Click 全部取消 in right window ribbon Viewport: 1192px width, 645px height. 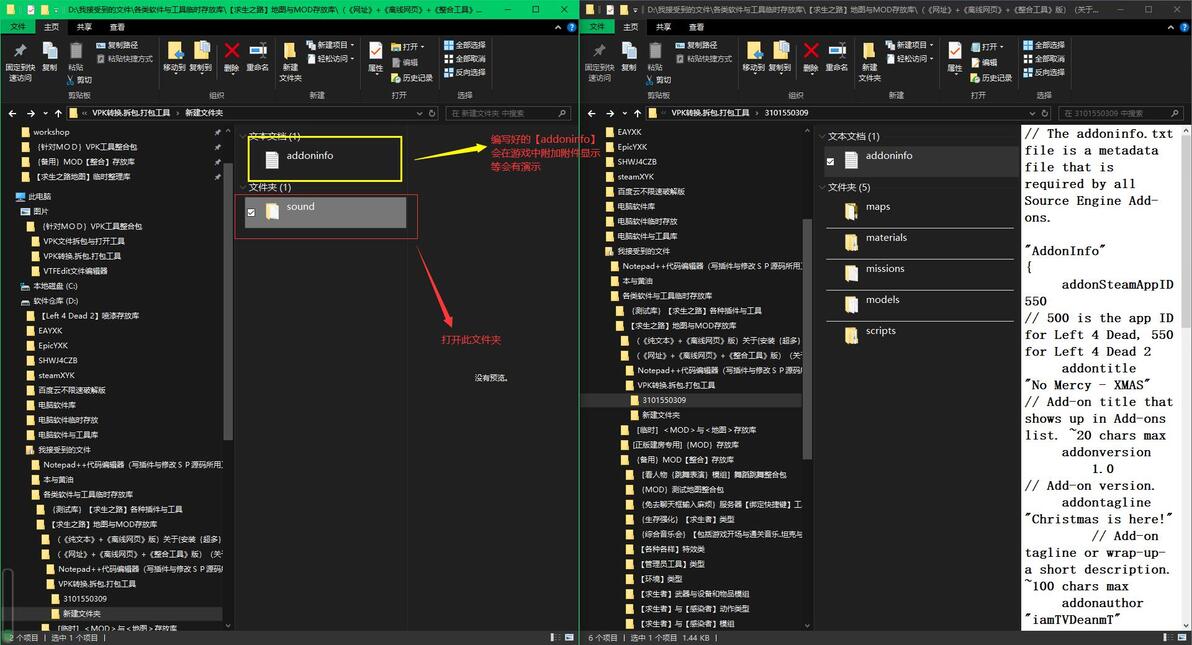(x=1044, y=59)
